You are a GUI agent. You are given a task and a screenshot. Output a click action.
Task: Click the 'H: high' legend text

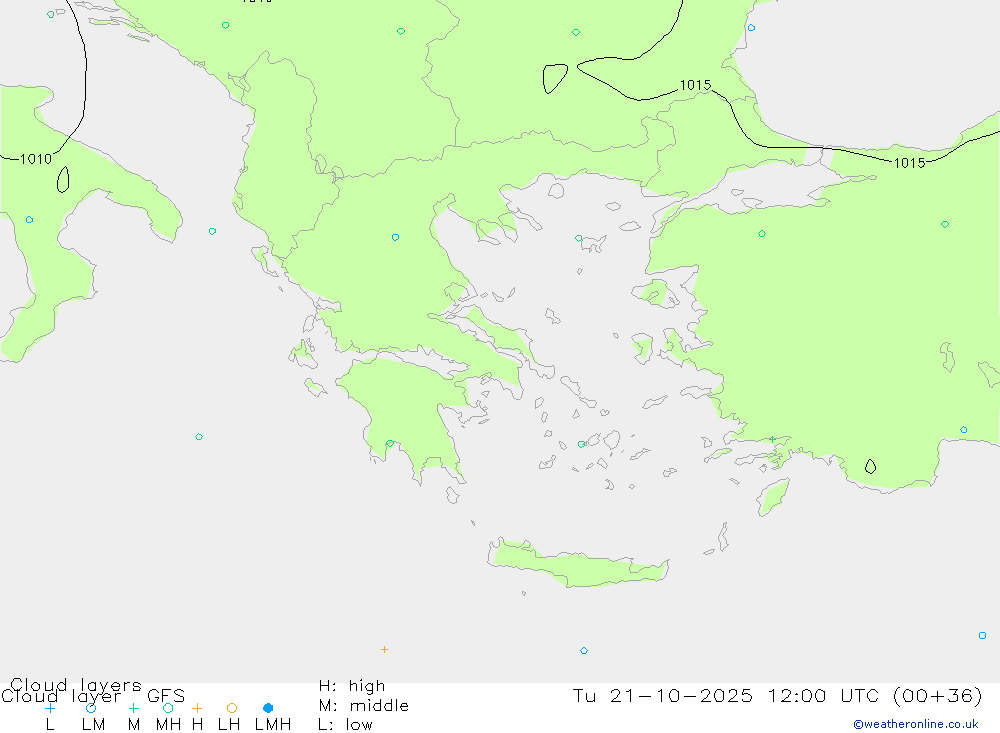[x=352, y=686]
